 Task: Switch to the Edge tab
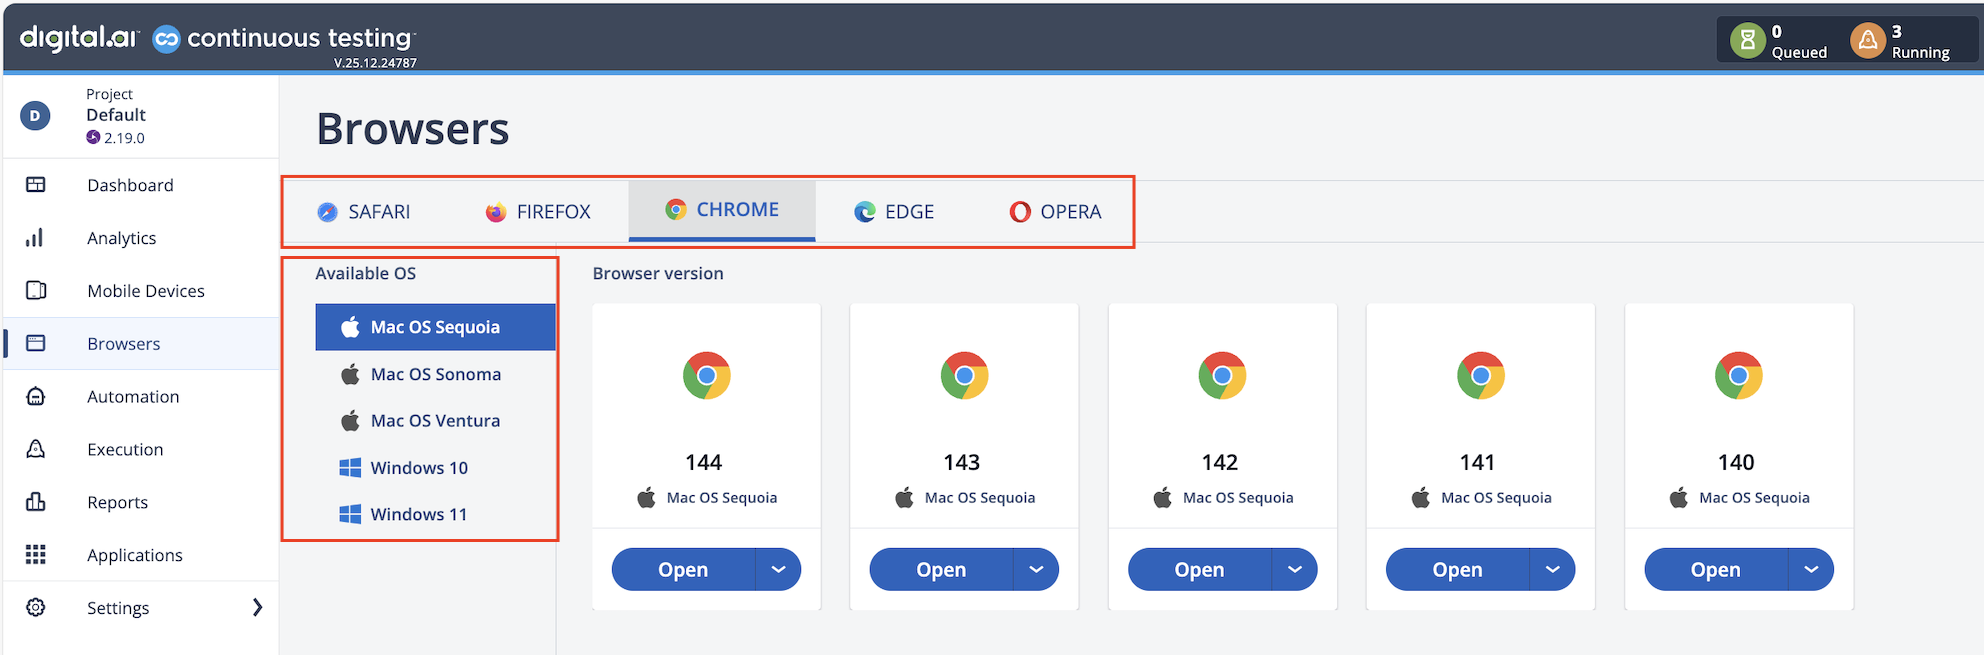(894, 212)
